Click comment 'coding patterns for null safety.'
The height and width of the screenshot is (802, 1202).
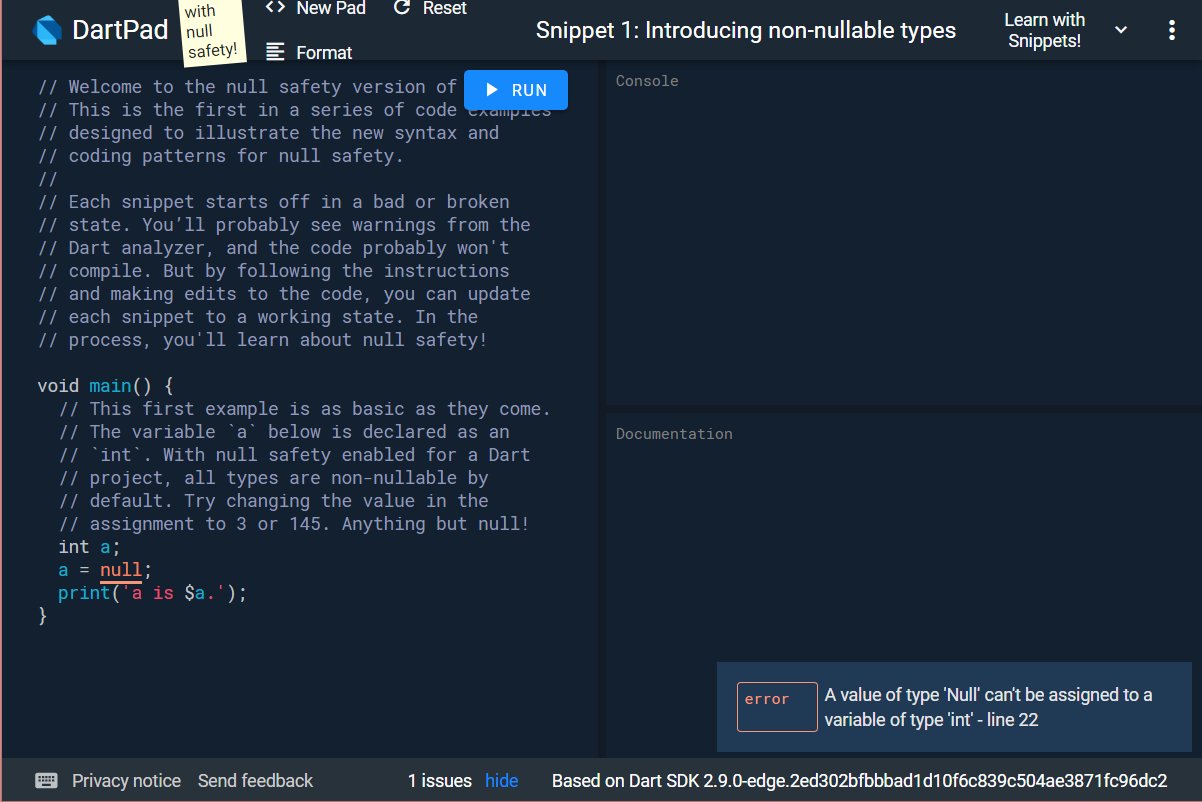(x=221, y=156)
